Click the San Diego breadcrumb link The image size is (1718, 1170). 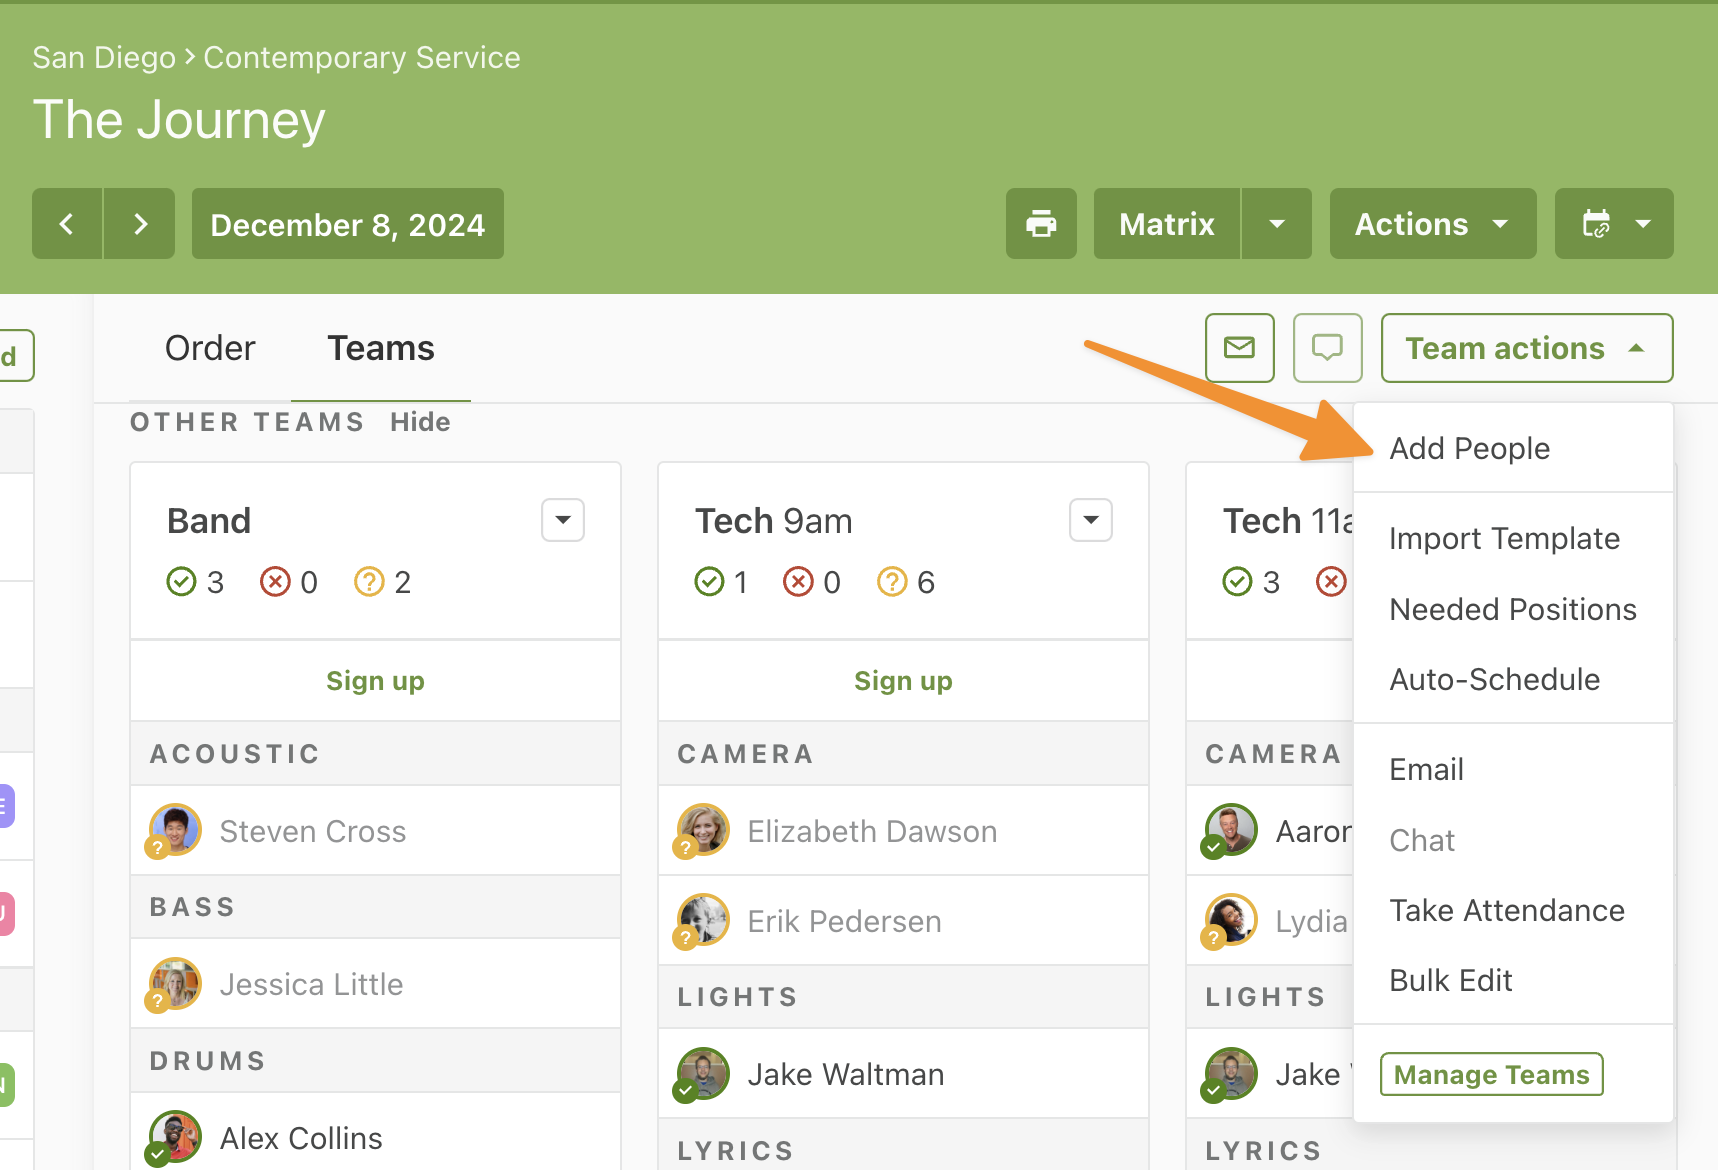tap(104, 58)
